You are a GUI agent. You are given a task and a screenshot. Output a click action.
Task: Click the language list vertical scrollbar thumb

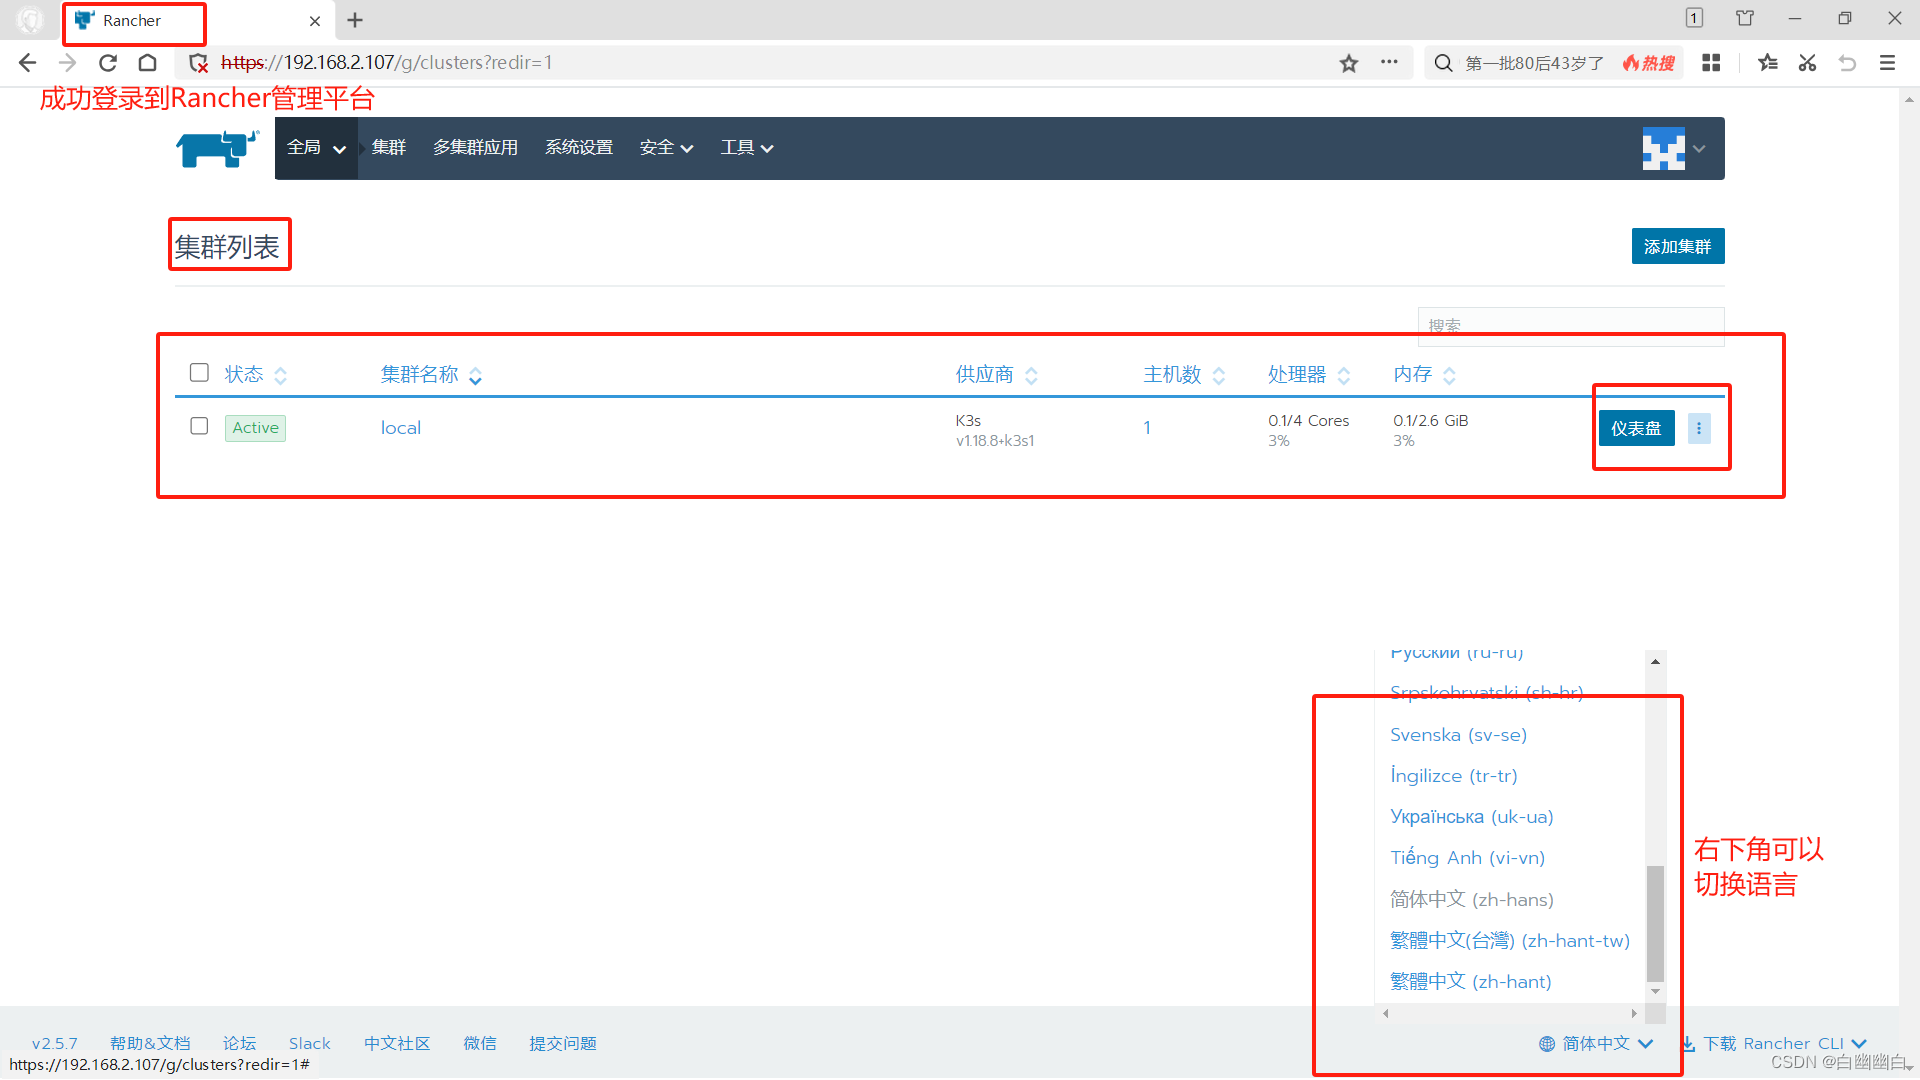(1656, 923)
